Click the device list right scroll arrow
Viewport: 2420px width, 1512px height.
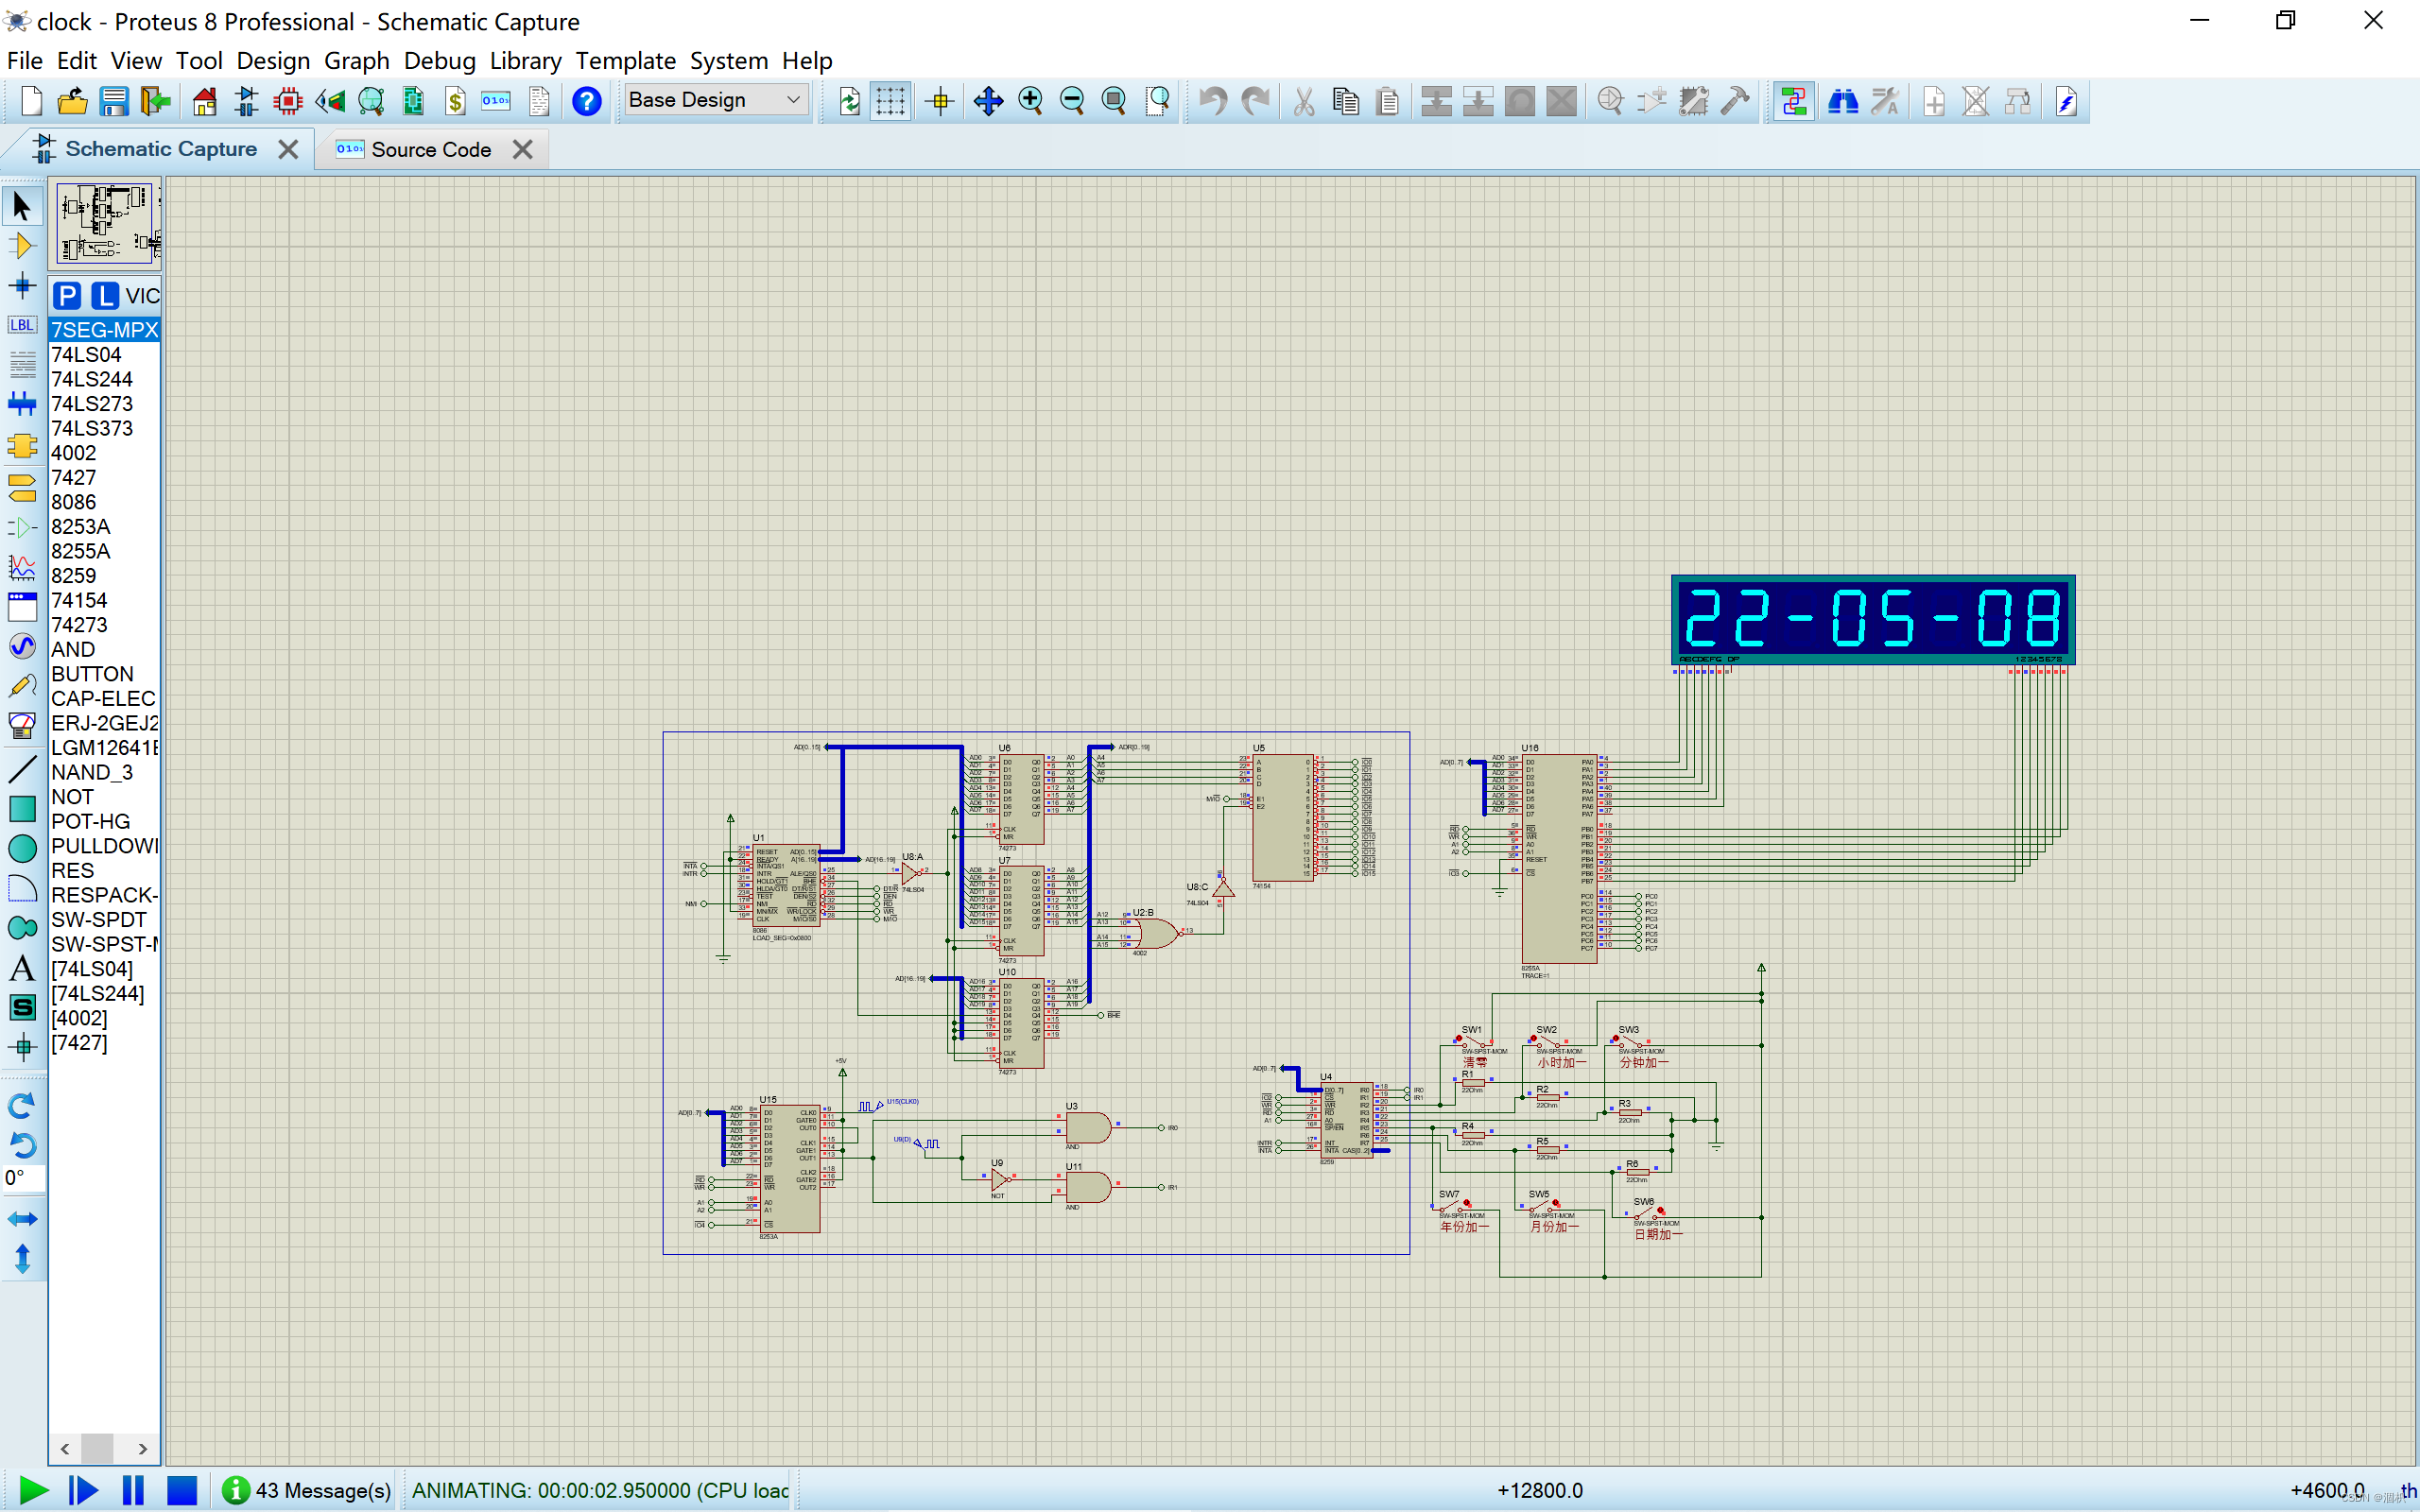point(143,1448)
